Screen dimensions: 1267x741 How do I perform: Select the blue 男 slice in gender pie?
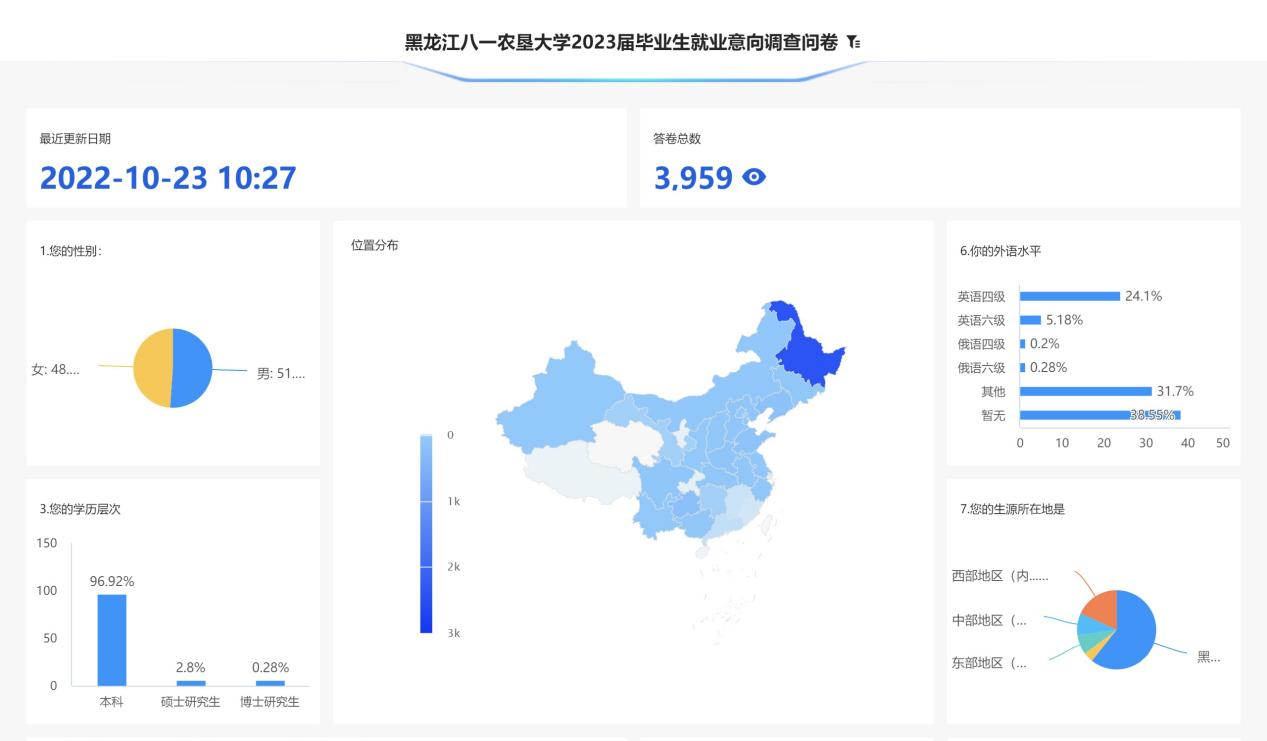point(193,368)
